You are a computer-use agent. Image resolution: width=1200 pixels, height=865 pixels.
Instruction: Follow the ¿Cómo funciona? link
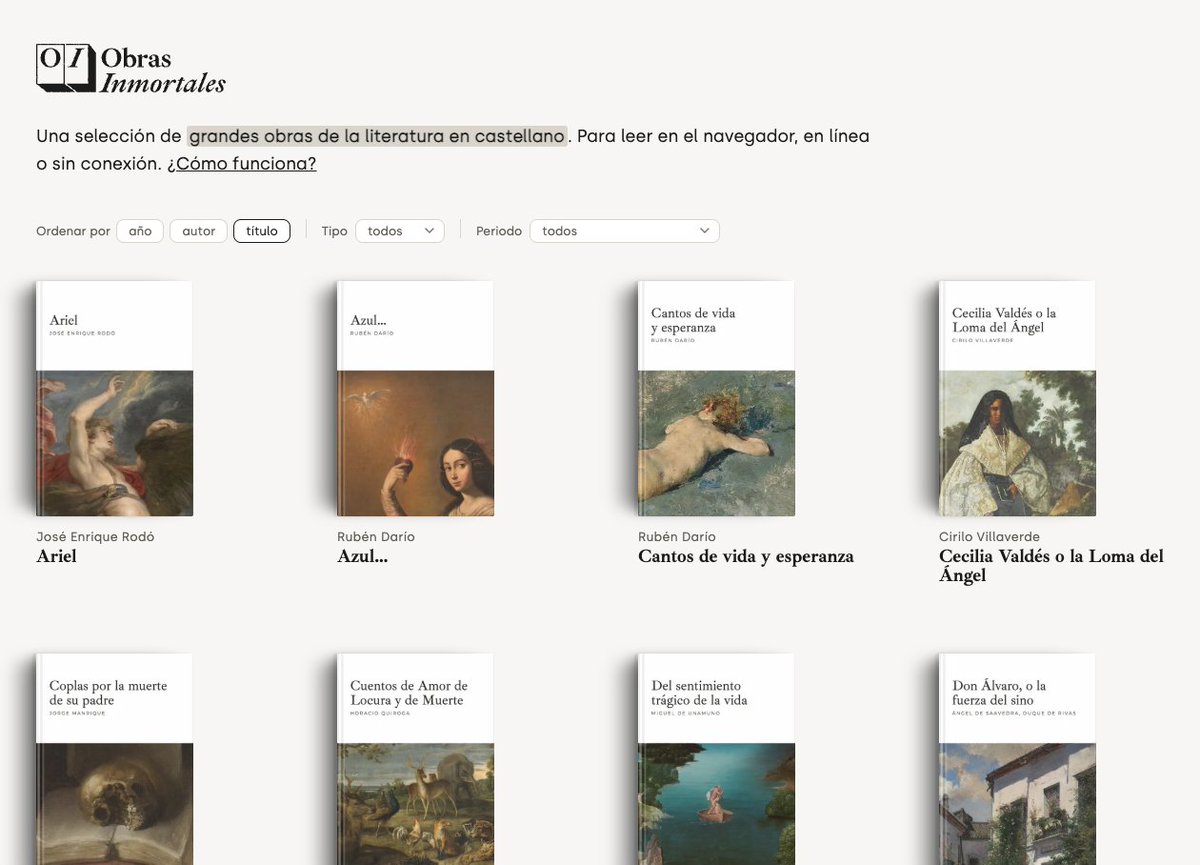[x=242, y=163]
